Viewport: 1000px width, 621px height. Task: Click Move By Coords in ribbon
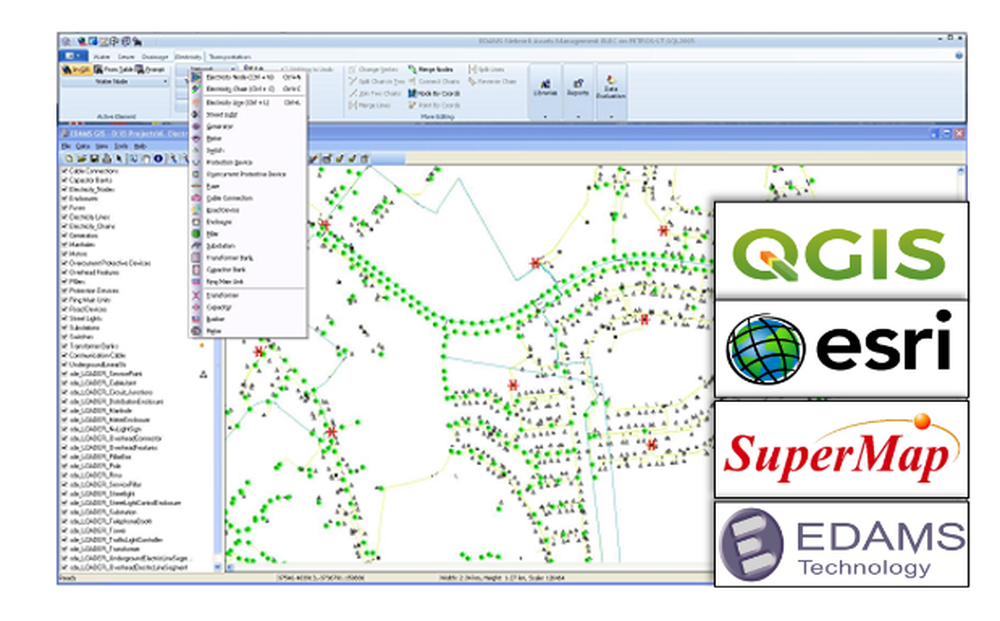[x=434, y=94]
